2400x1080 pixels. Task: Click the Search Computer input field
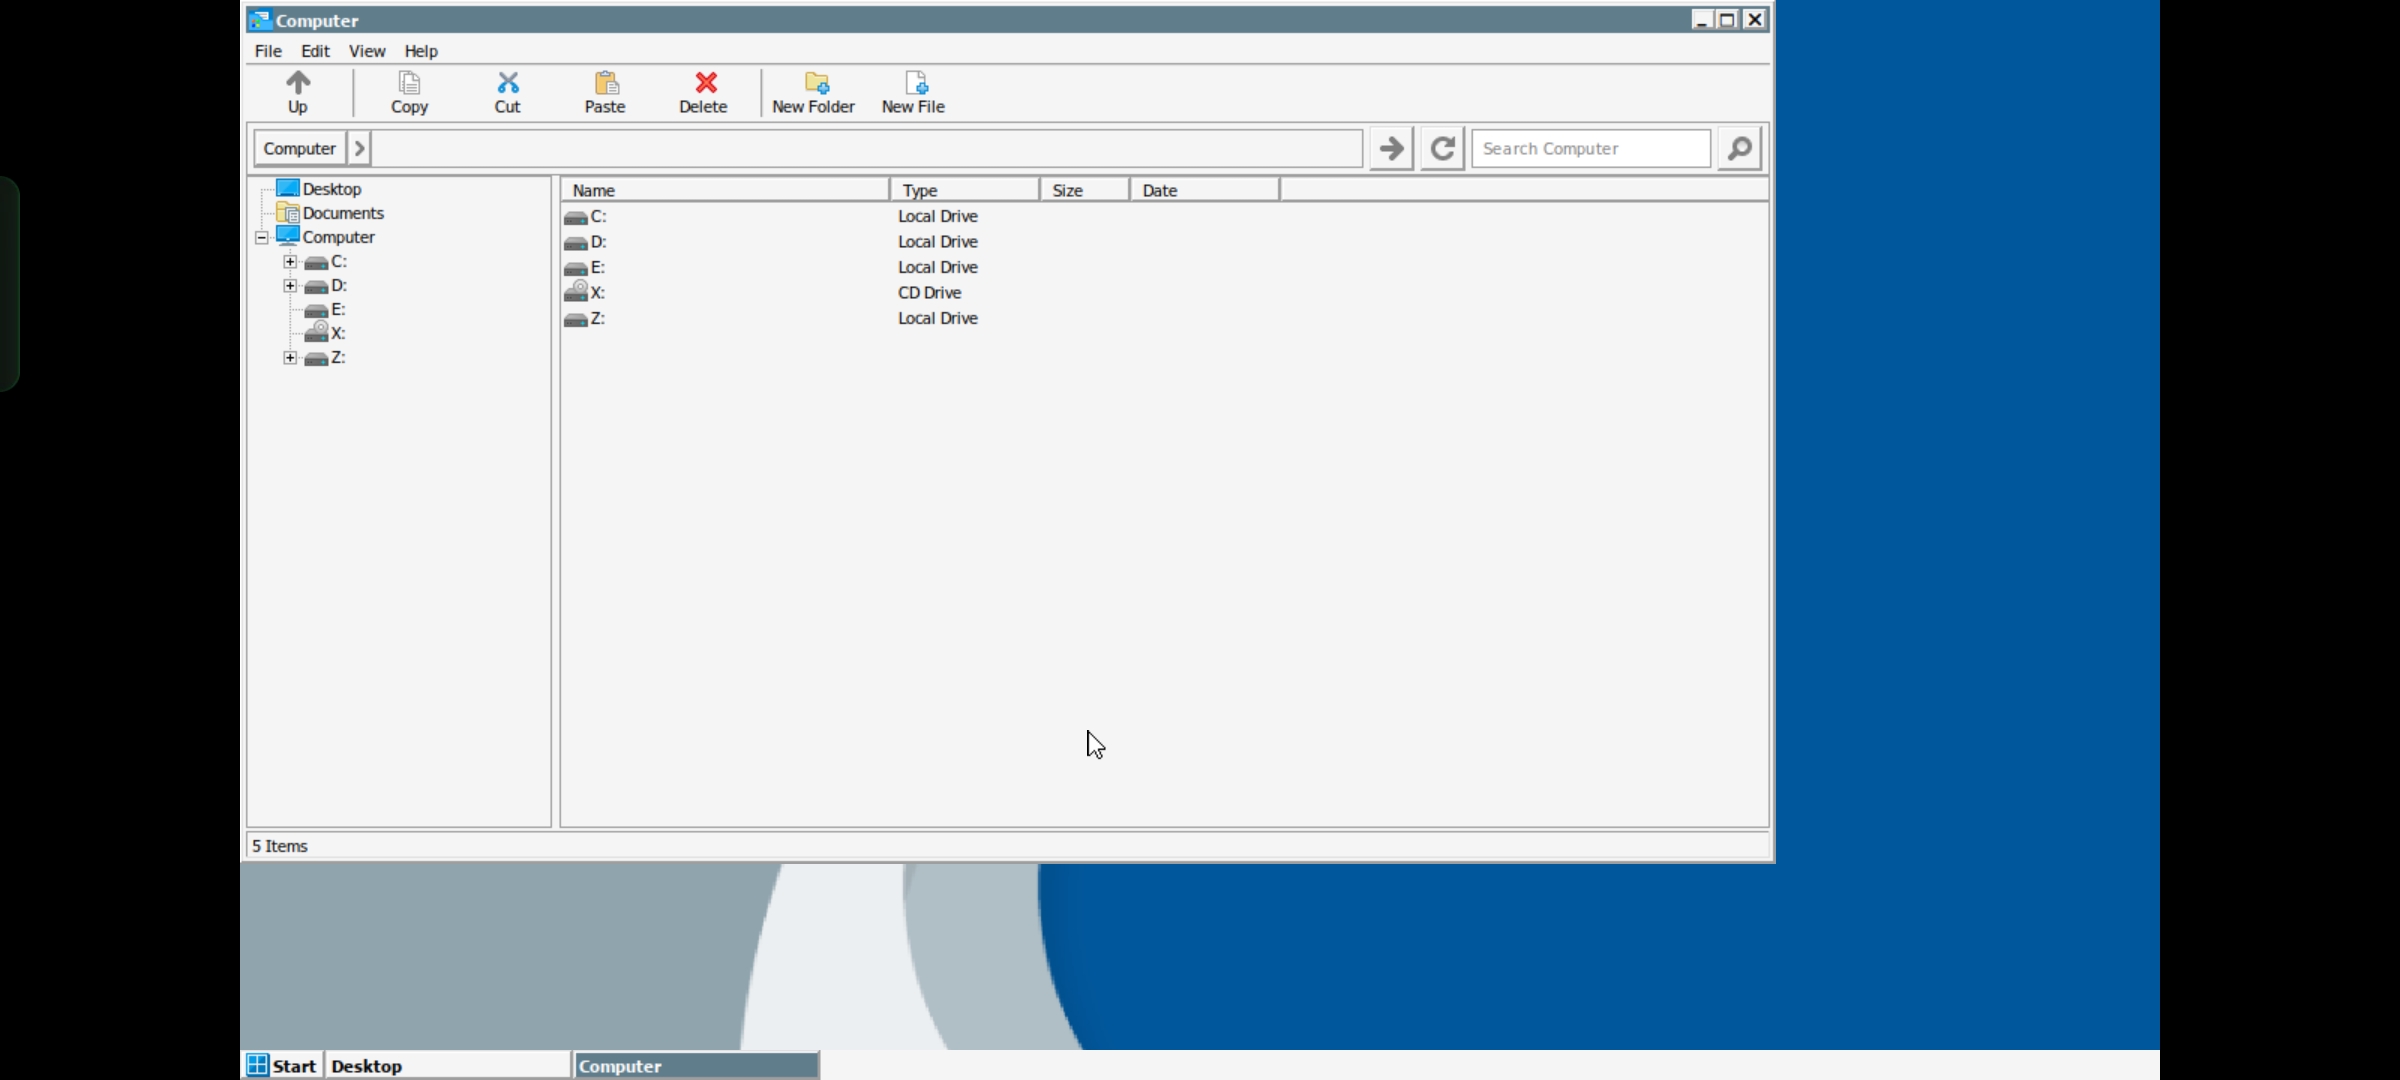tap(1590, 149)
